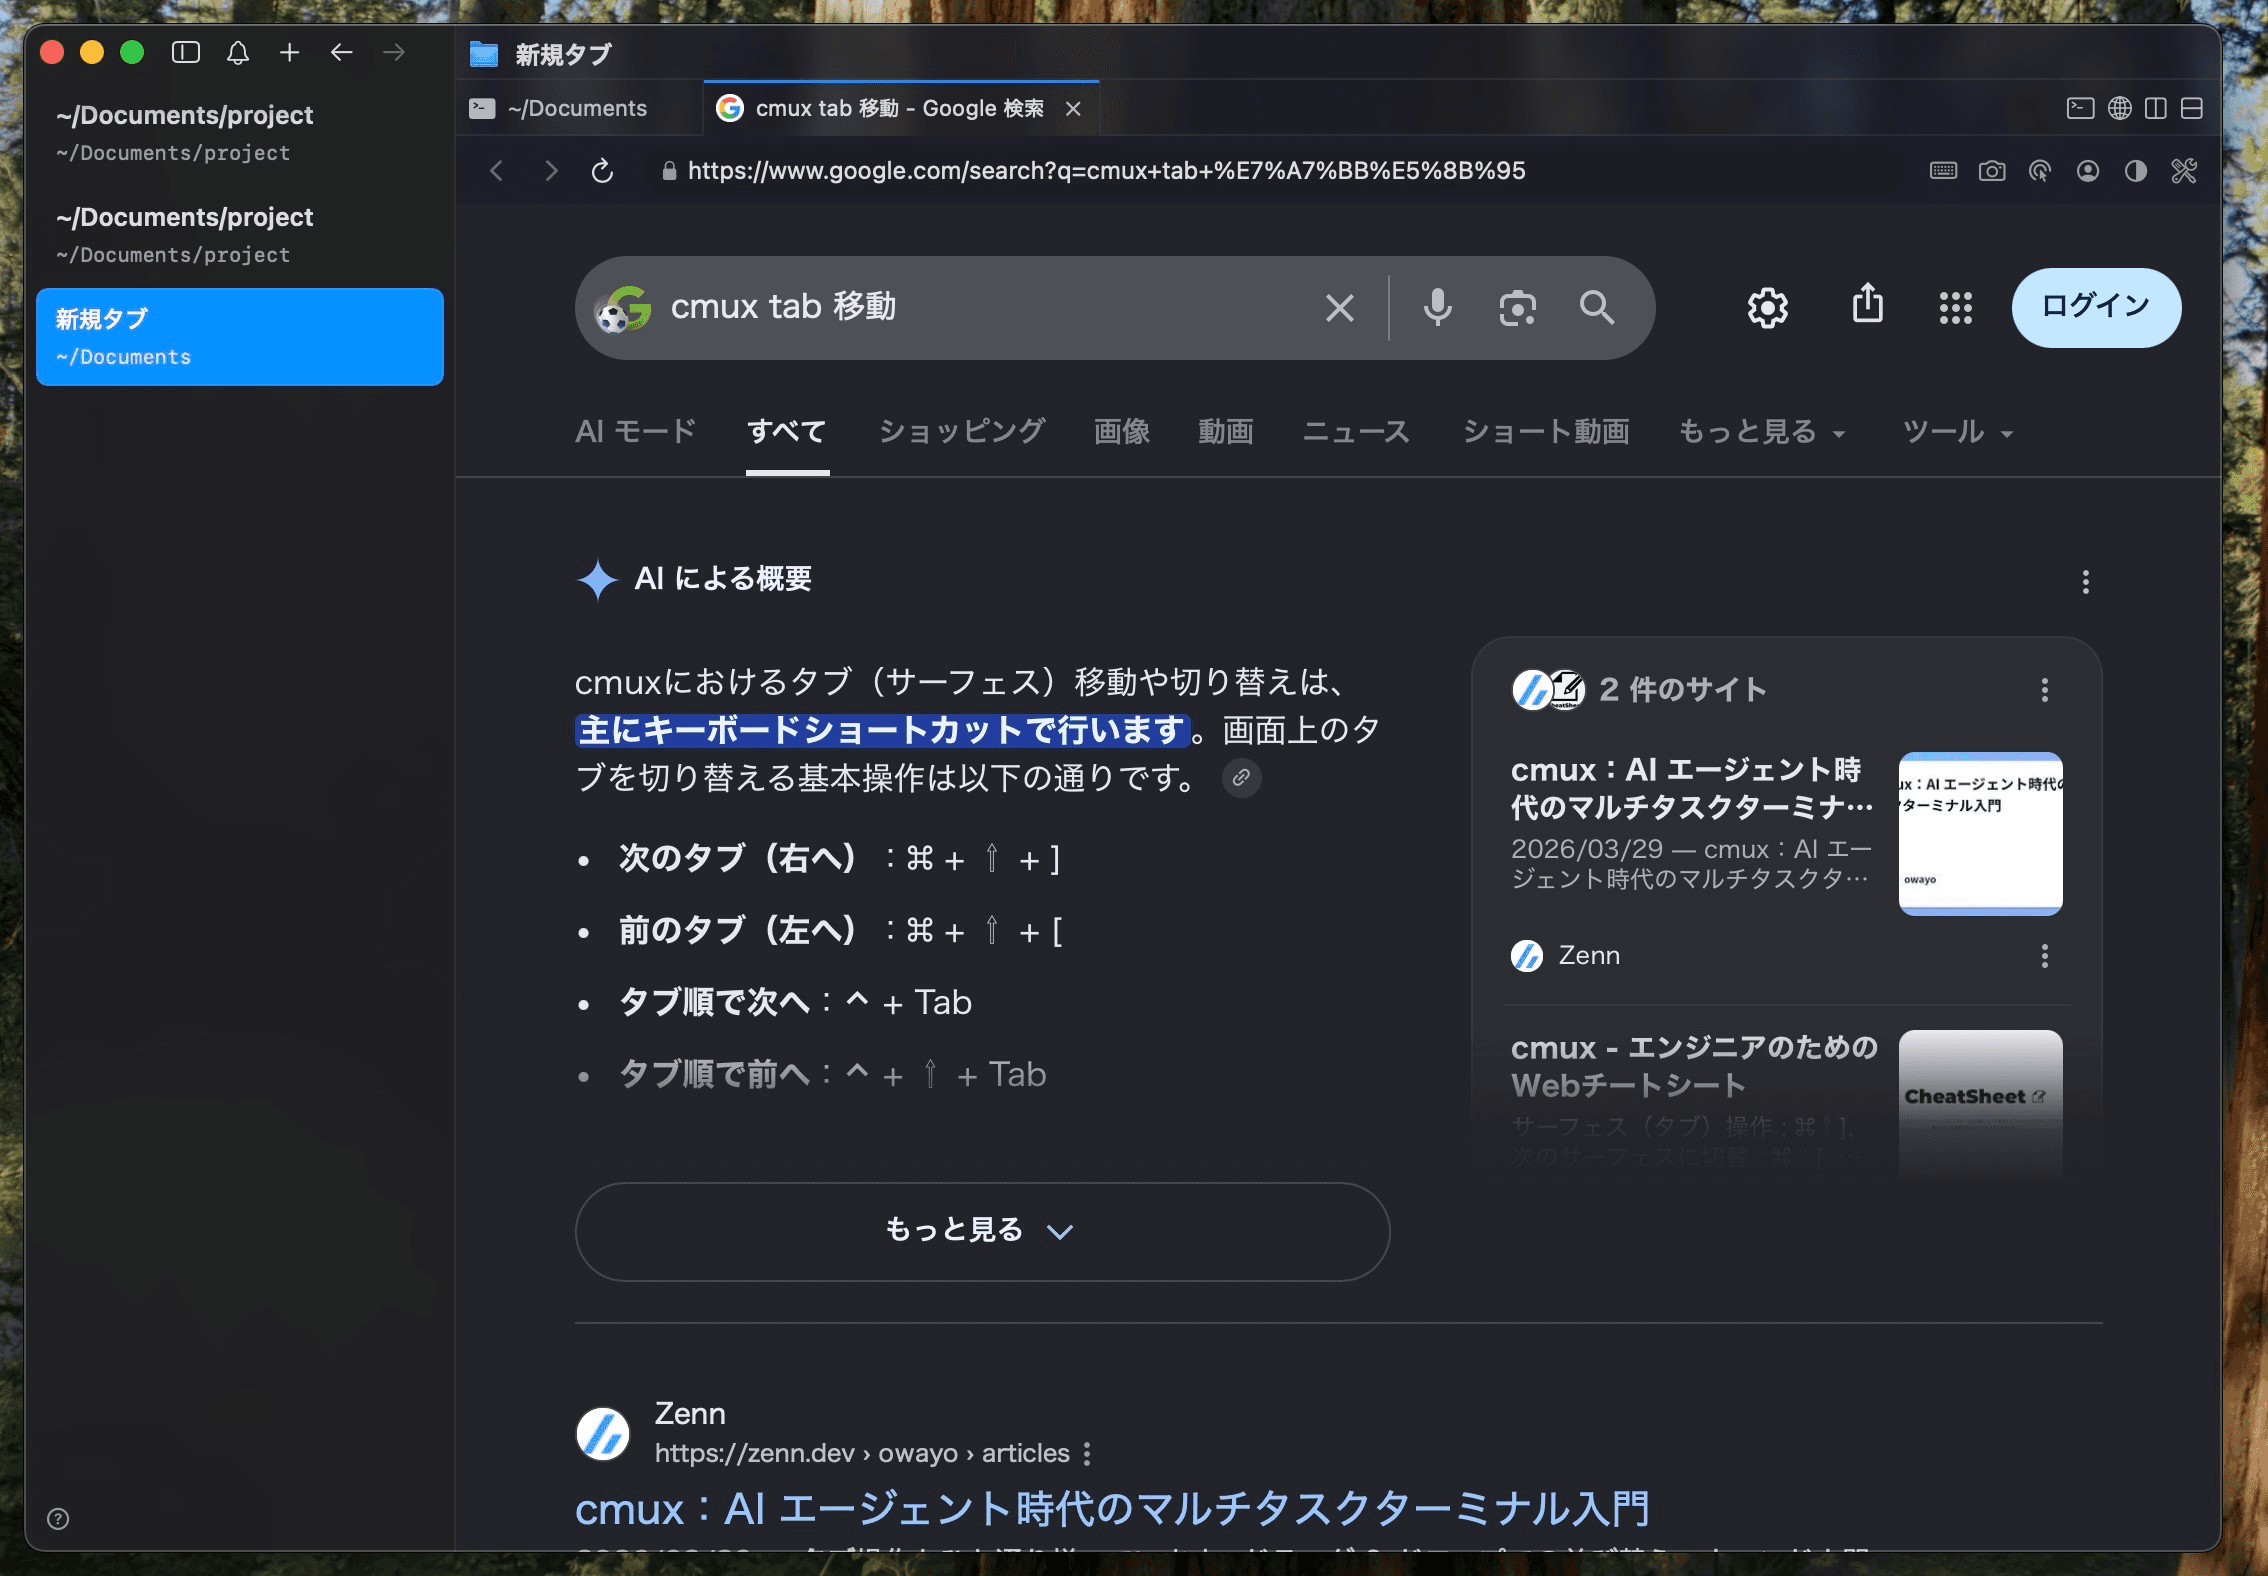Screen dimensions: 2268x1576
Task: Take a screenshot with camera icon
Action: [x=1992, y=171]
